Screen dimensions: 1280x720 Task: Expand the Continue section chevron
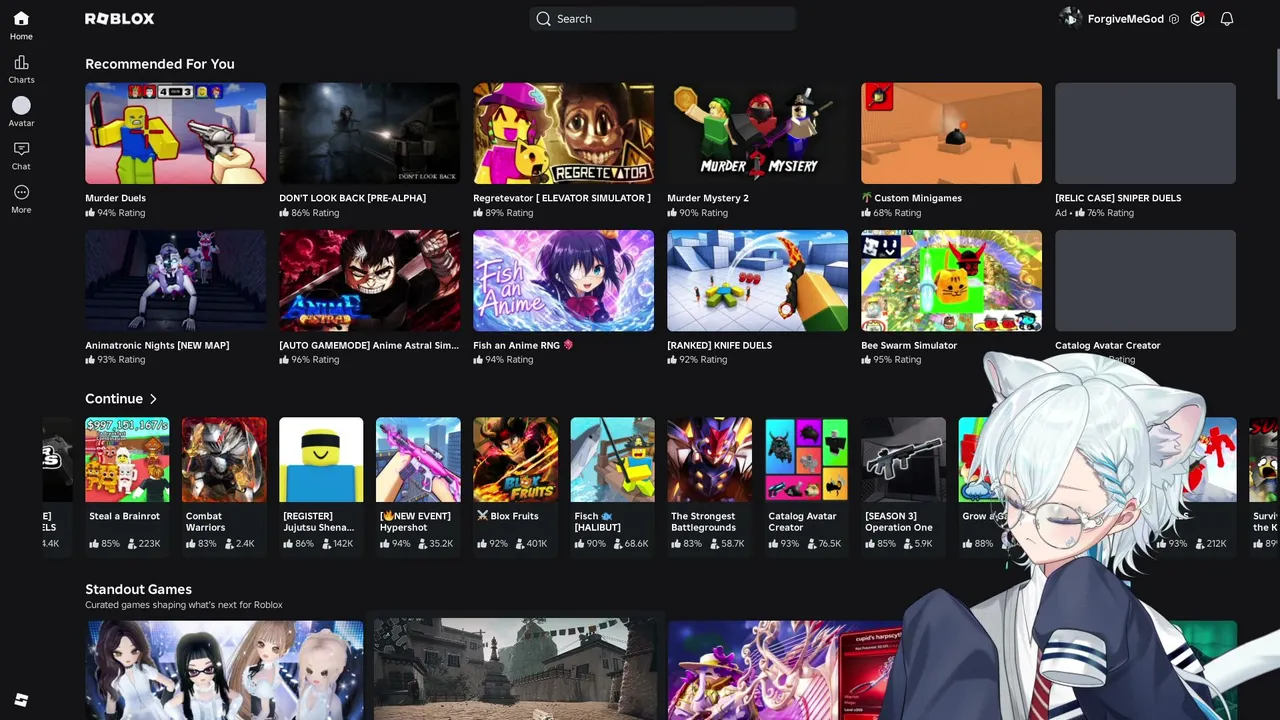click(x=153, y=399)
